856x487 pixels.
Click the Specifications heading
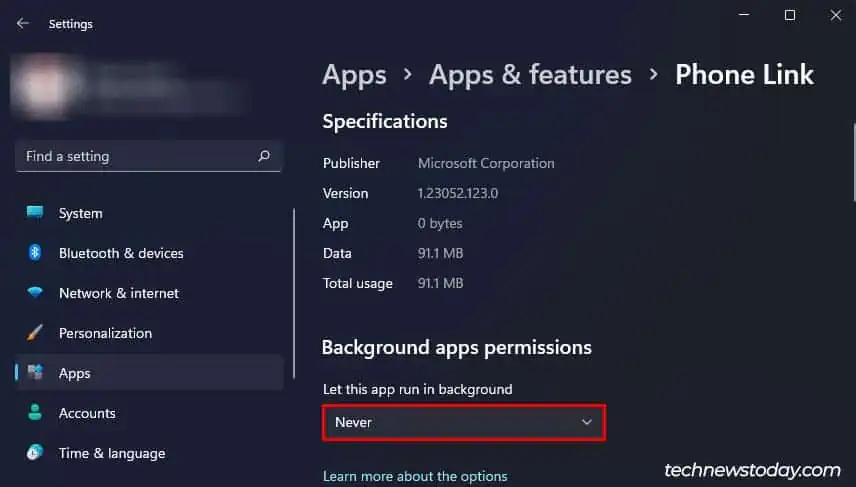point(385,121)
